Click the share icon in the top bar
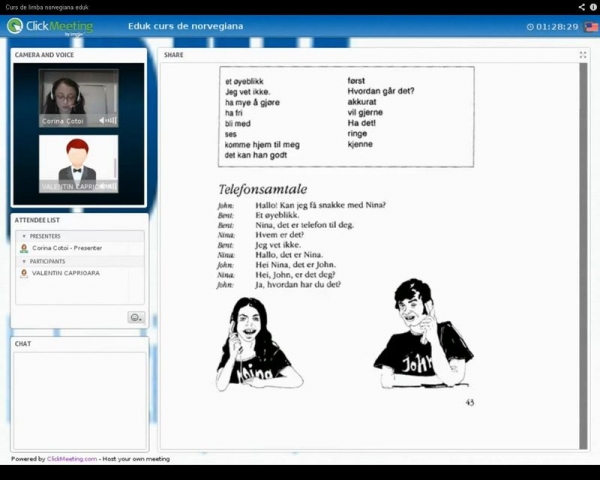Screen dimensions: 600x480 tap(582, 7)
